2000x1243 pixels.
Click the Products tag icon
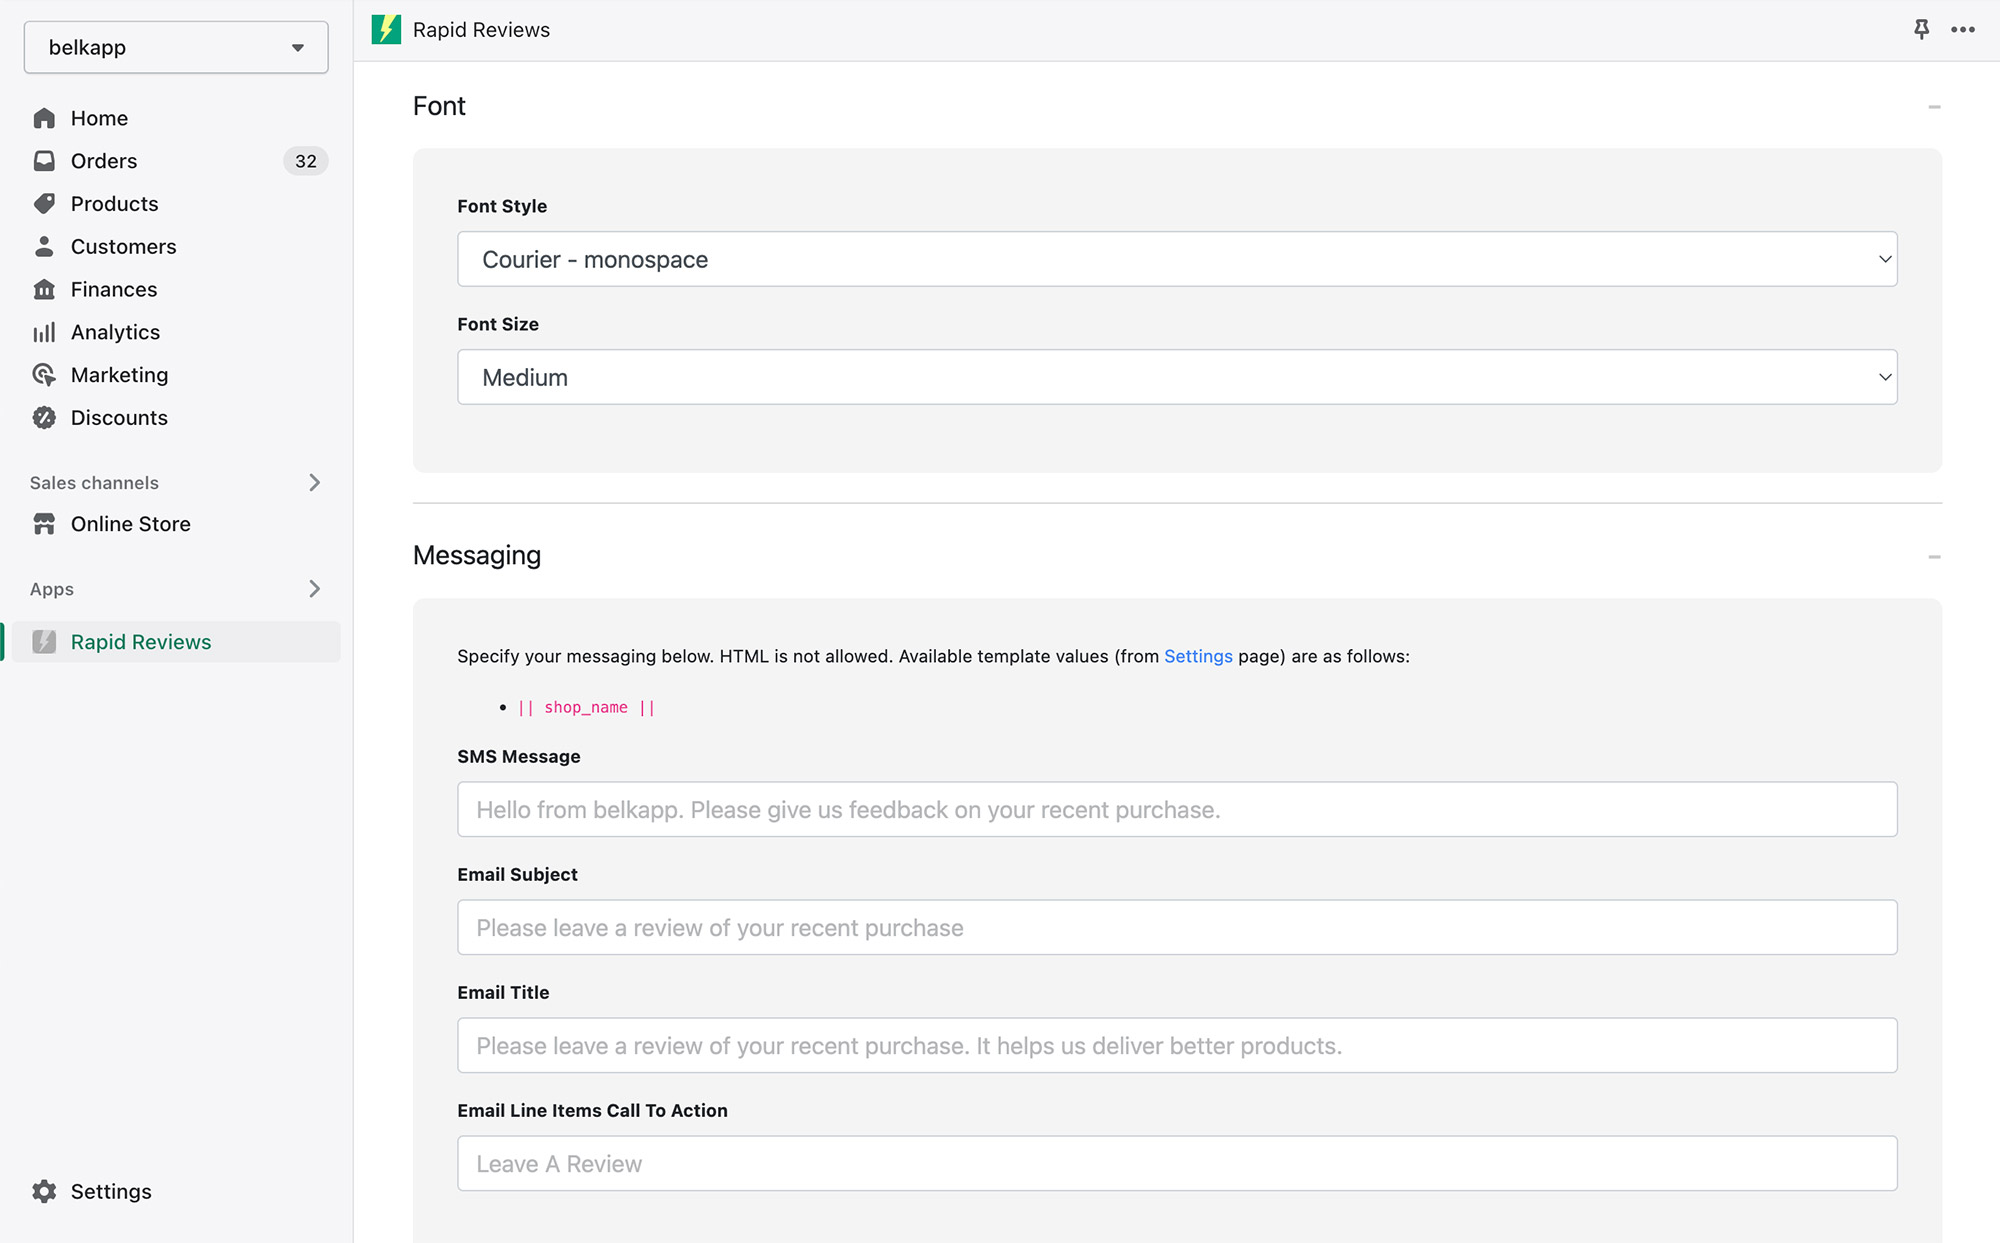click(x=44, y=204)
